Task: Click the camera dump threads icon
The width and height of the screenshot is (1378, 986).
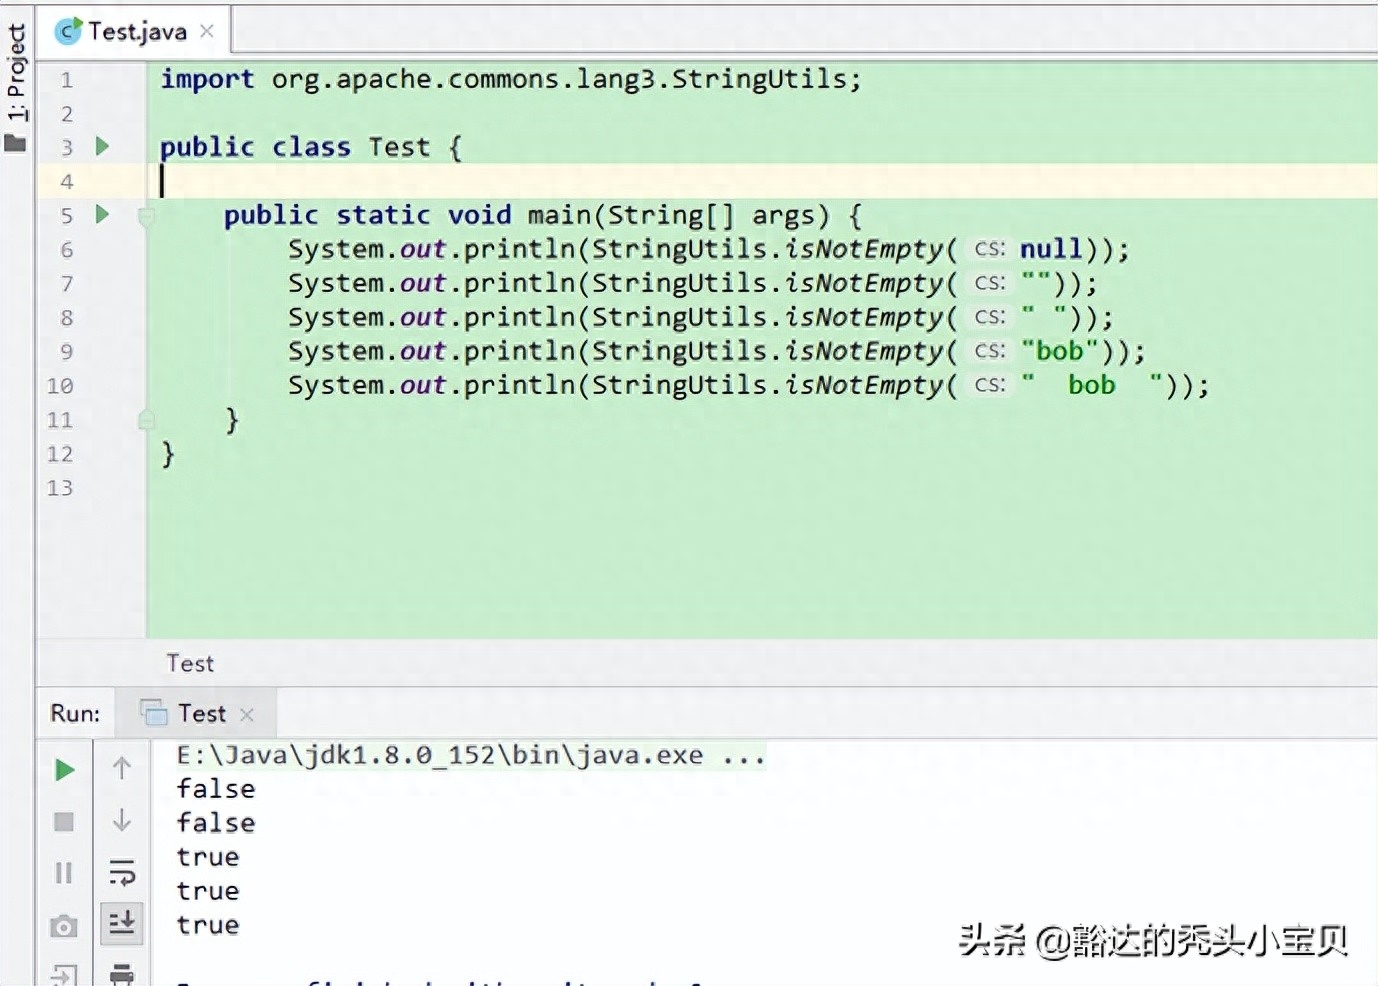Action: tap(64, 927)
